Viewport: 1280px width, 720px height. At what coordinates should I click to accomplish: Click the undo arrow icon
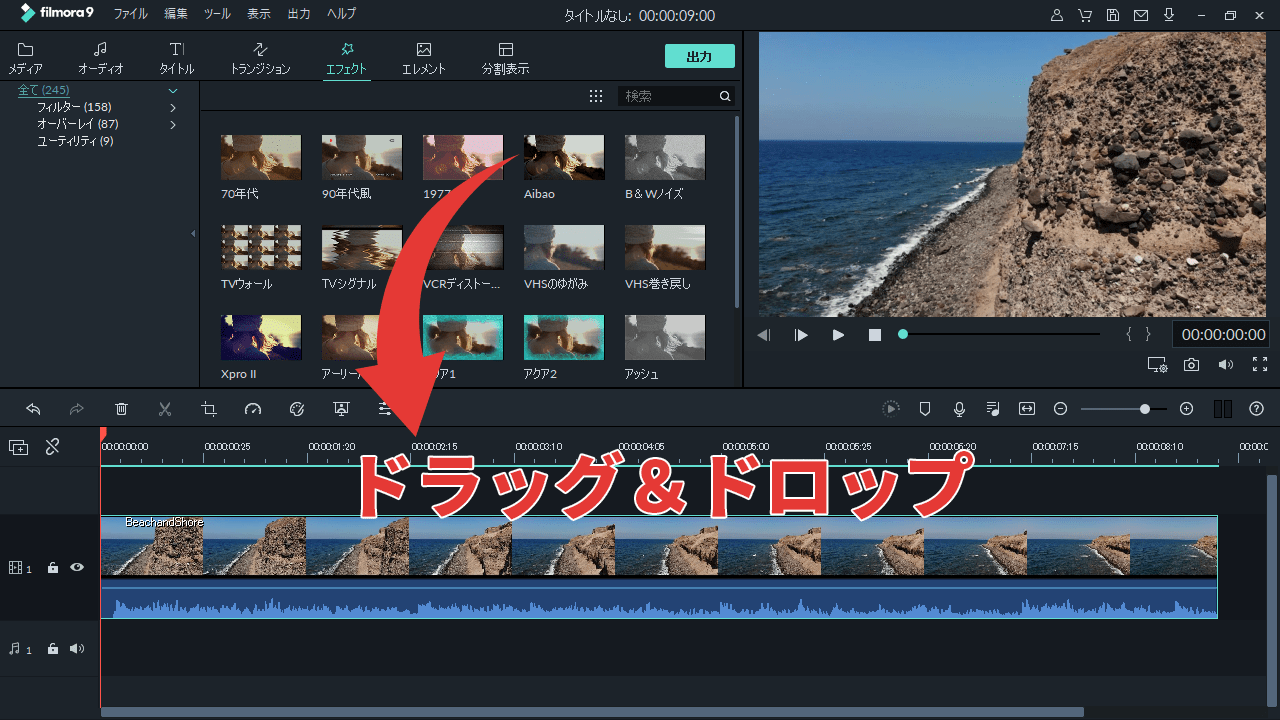tap(33, 409)
